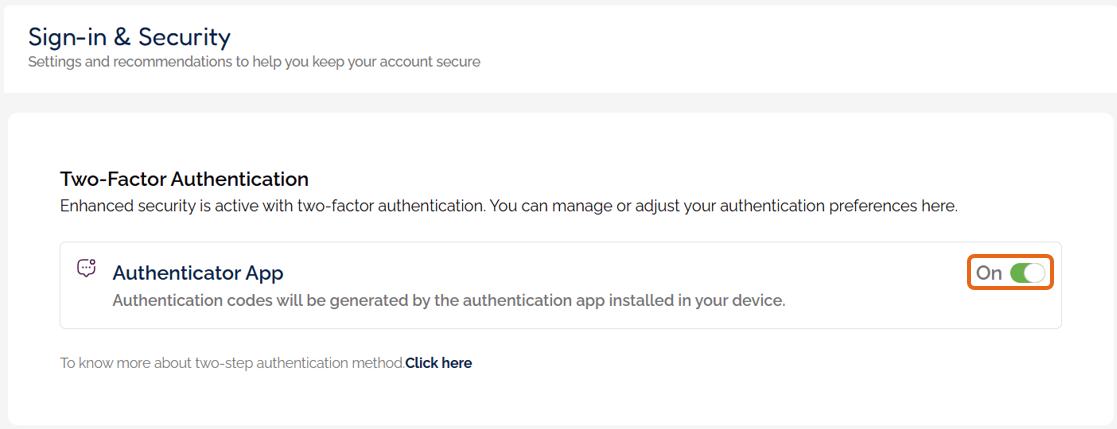1117x429 pixels.
Task: Click empty space in the Authenticator App row
Action: point(620,272)
